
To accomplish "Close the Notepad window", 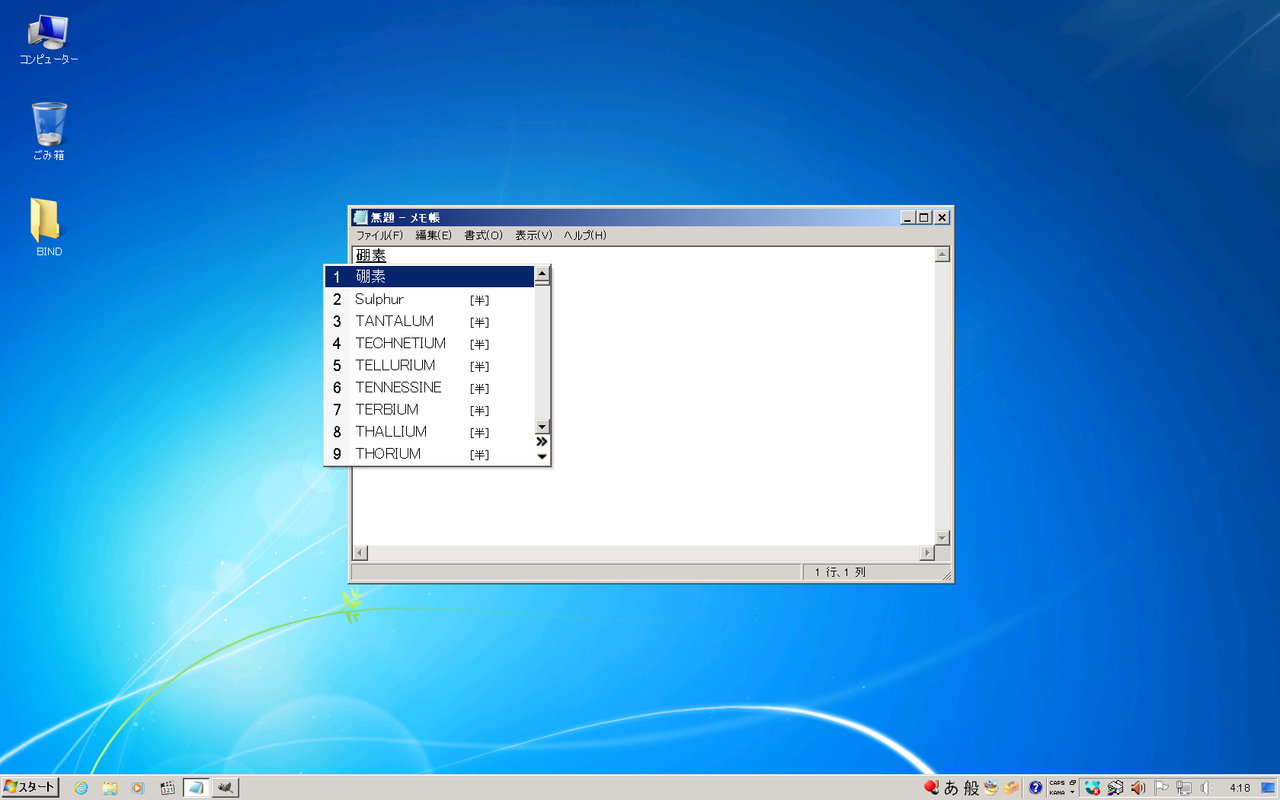I will tap(941, 217).
